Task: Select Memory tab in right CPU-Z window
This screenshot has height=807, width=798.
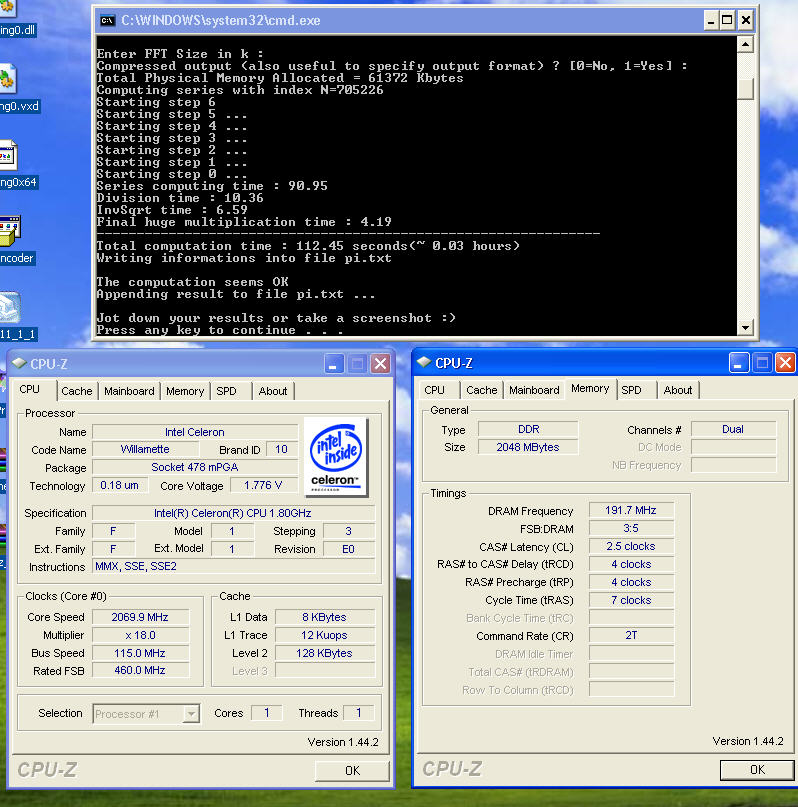Action: coord(590,389)
